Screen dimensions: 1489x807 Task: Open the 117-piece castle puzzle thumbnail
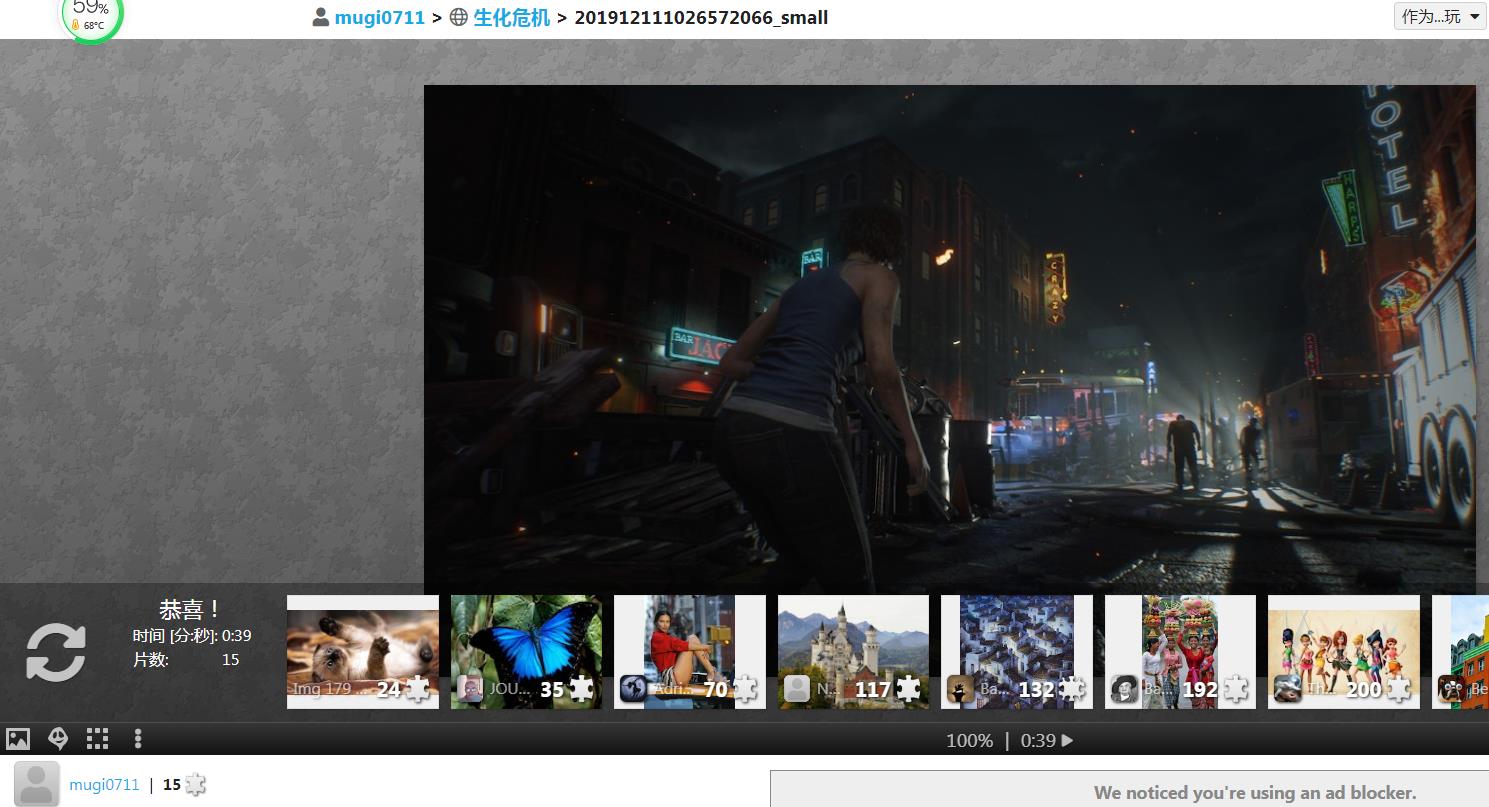pyautogui.click(x=853, y=651)
